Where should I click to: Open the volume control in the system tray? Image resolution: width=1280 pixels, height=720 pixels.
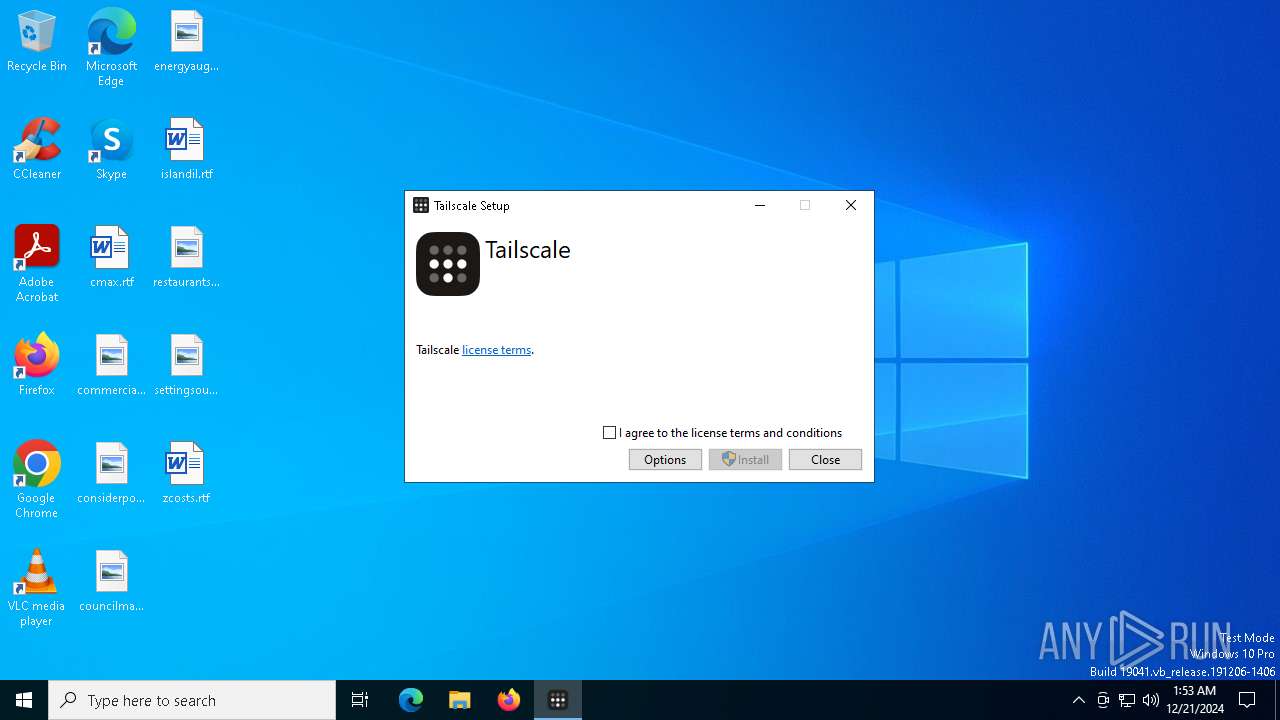pyautogui.click(x=1151, y=700)
